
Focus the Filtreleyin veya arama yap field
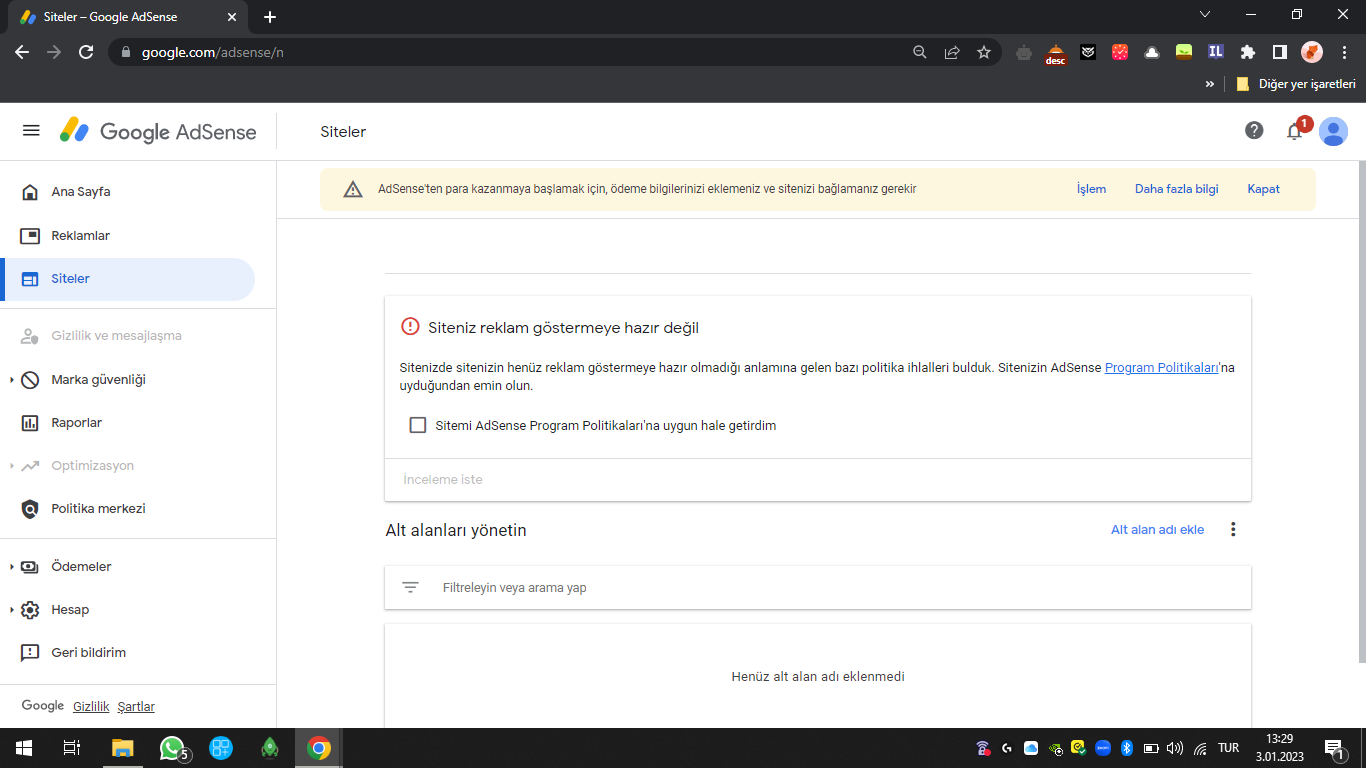coord(818,587)
